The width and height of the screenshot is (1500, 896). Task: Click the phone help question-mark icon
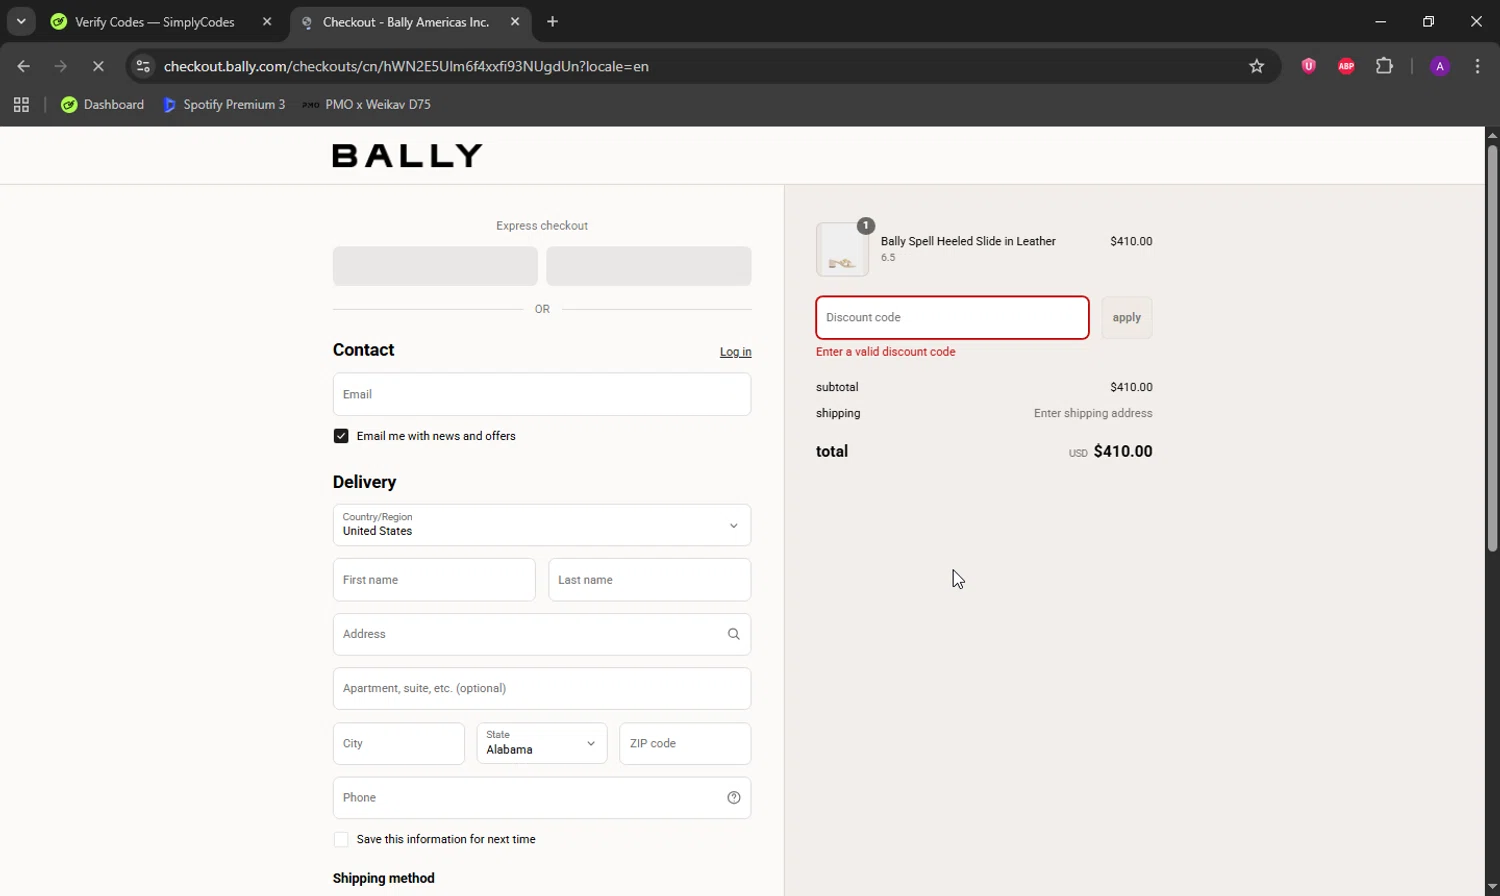tap(734, 798)
